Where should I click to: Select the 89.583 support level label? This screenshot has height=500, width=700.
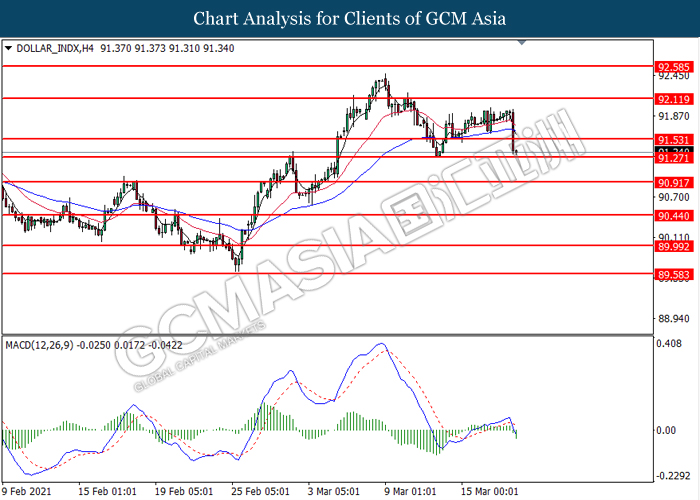click(674, 275)
